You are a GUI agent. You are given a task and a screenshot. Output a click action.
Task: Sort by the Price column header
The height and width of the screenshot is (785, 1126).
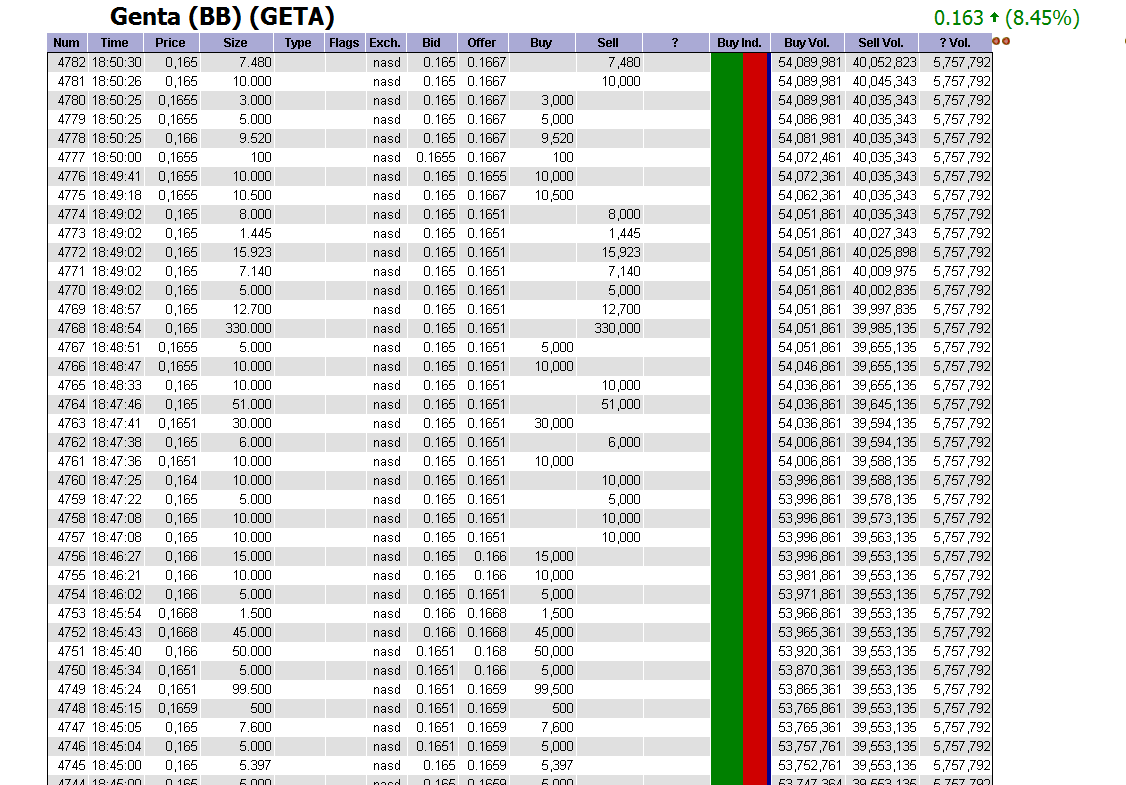pos(170,42)
